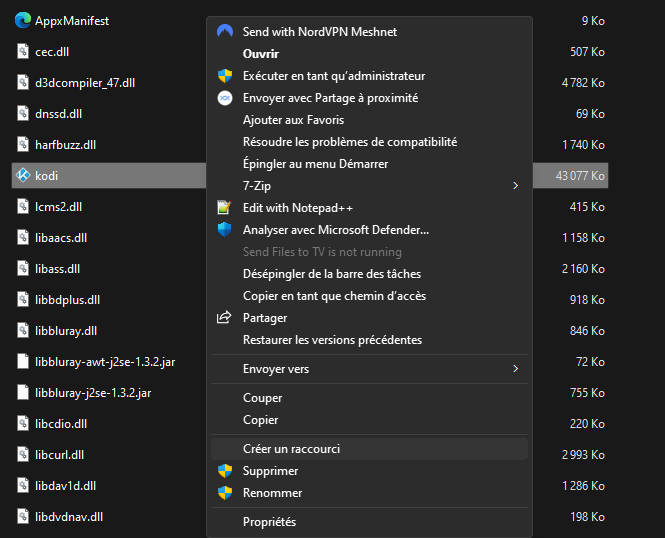The width and height of the screenshot is (665, 538).
Task: Click the 198 Ko size value
Action: (x=587, y=517)
